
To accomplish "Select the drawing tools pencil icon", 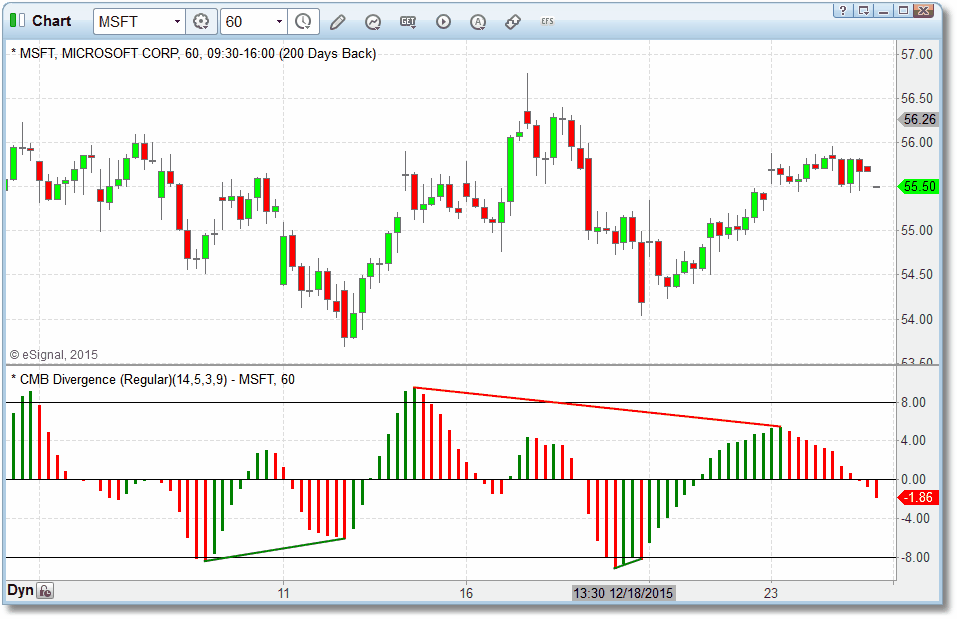I will pos(338,23).
